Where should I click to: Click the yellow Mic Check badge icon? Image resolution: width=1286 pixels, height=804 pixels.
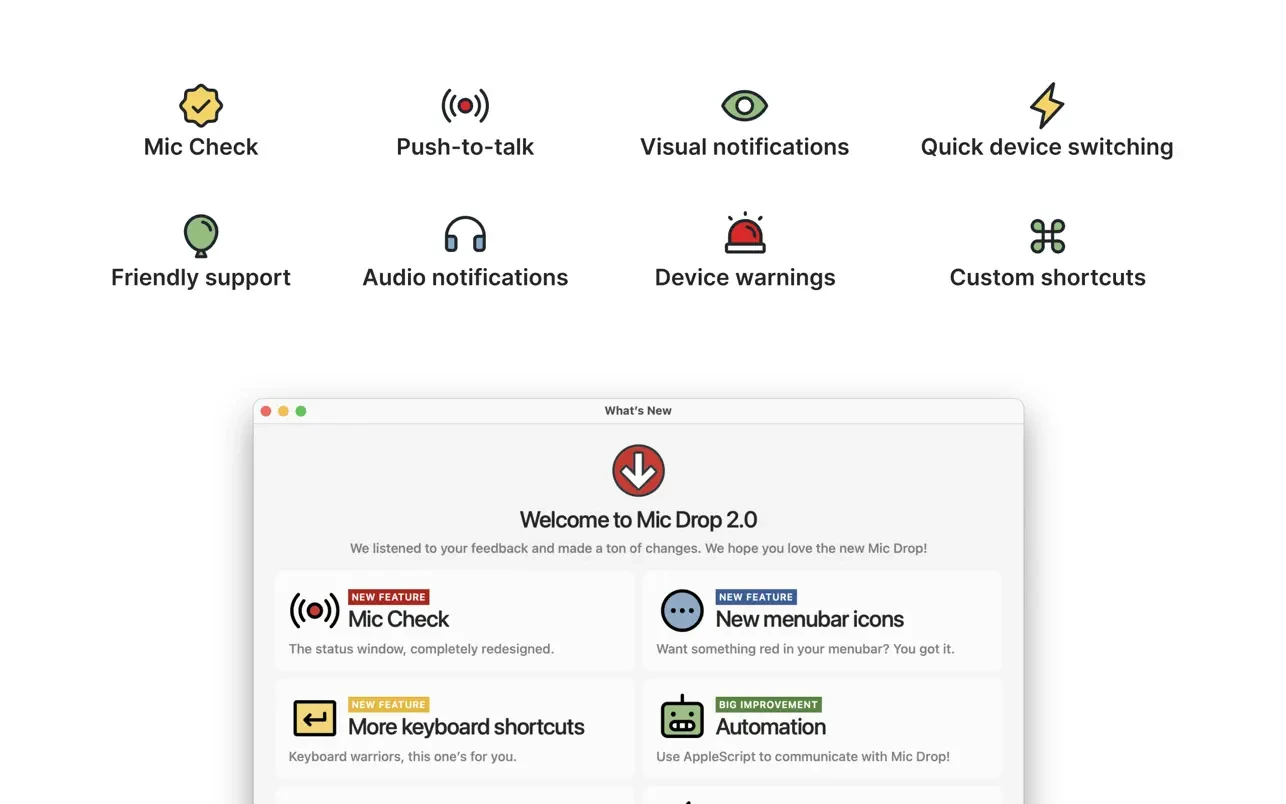tap(201, 105)
